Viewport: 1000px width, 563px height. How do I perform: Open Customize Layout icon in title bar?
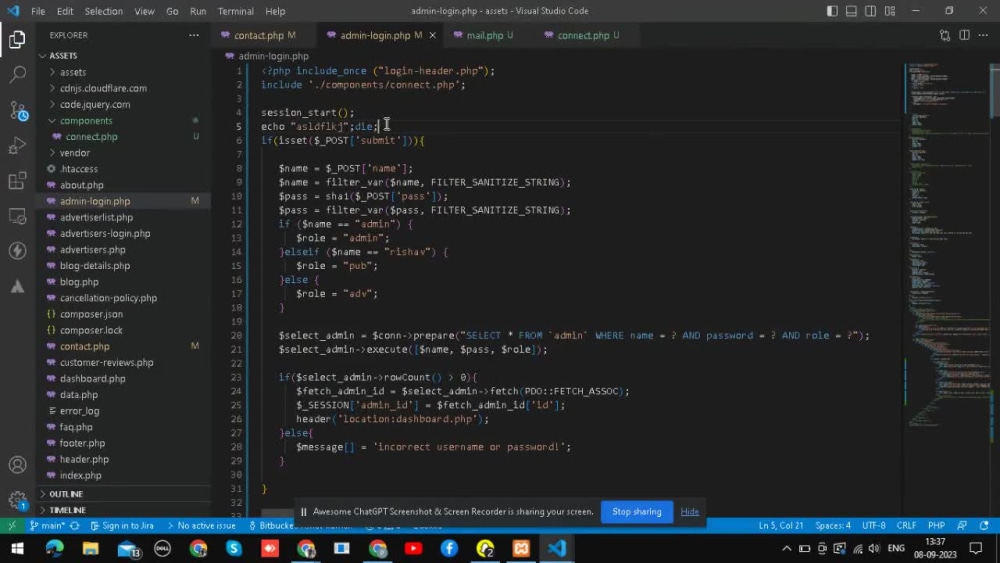tap(890, 11)
